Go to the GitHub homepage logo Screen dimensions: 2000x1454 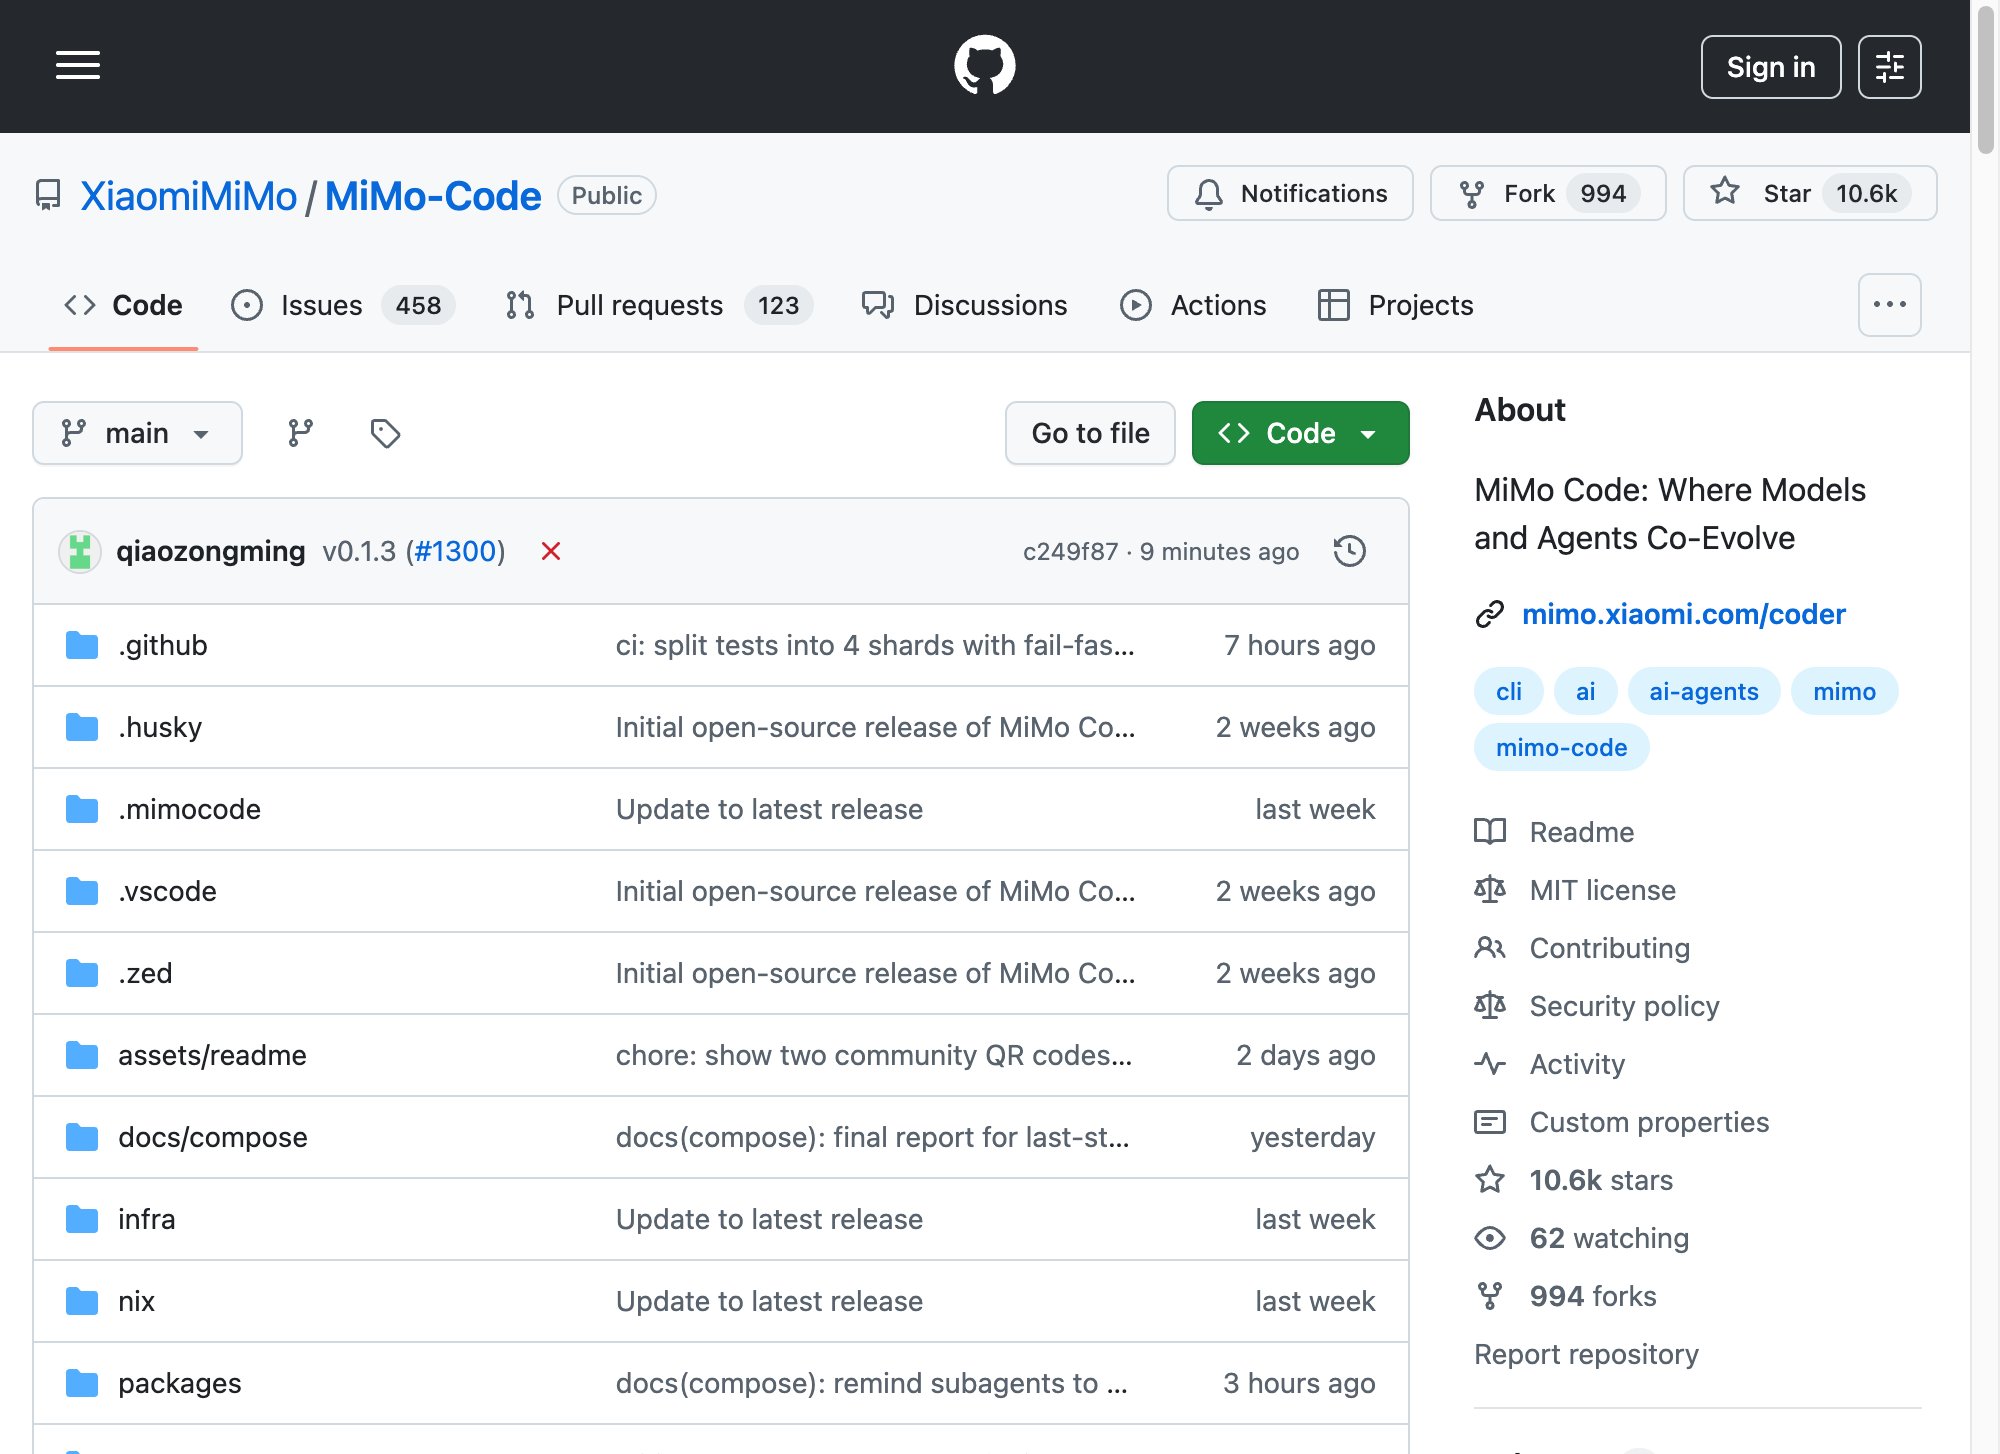point(985,66)
